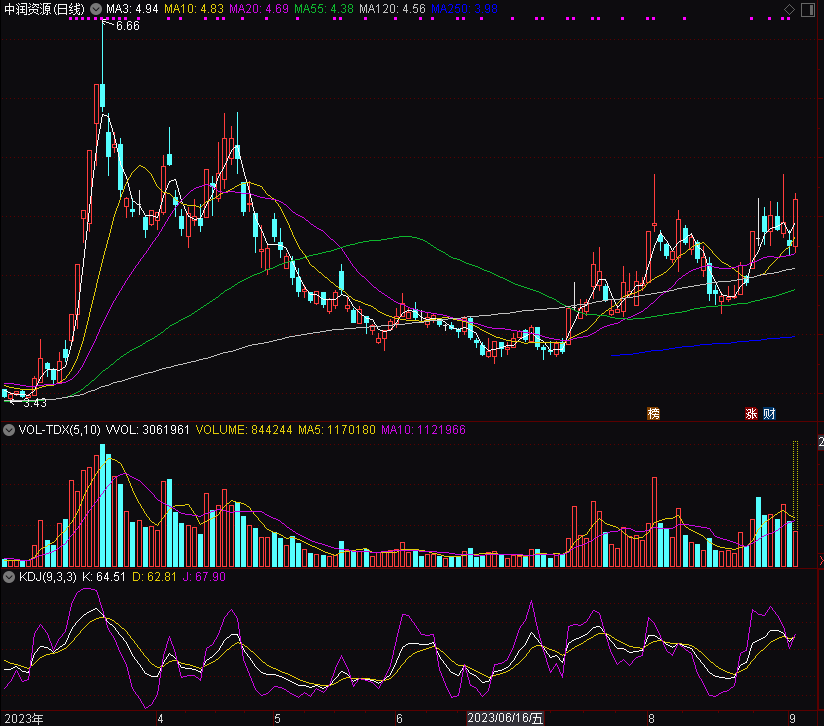Open the VOL-TDX indicator dropdown arrow
The height and width of the screenshot is (726, 824).
9,430
